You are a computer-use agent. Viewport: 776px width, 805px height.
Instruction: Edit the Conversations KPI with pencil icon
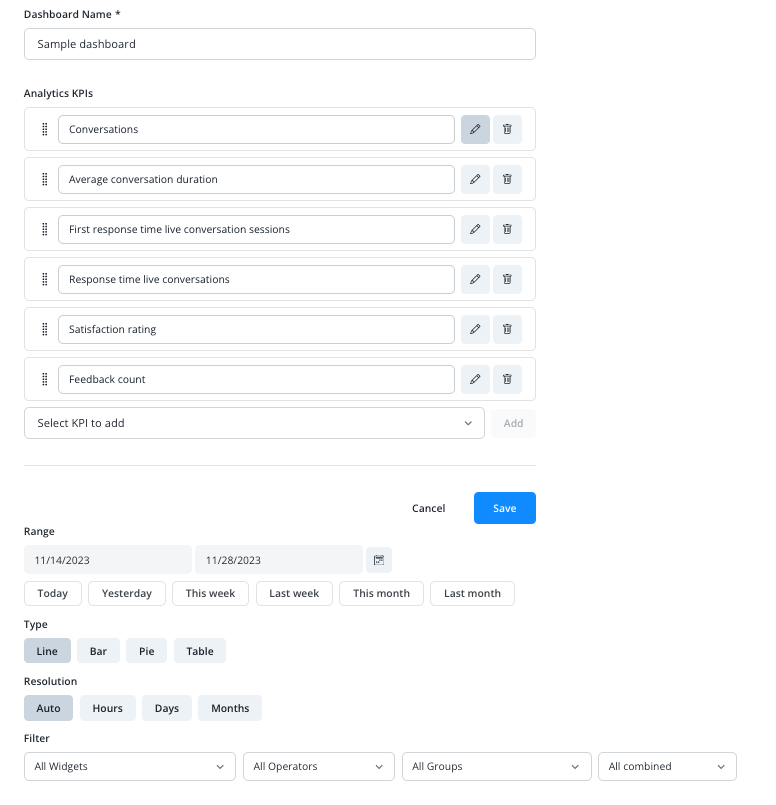point(475,129)
